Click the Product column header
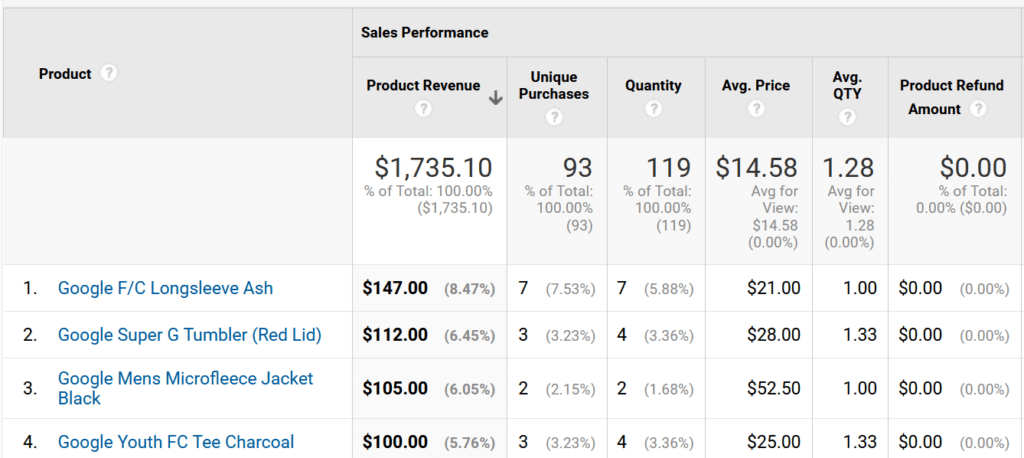Image resolution: width=1024 pixels, height=458 pixels. 65,74
